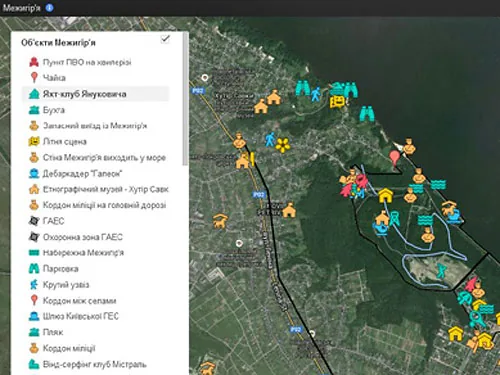Screen dimensions: 500x375
Task: Click the teal icon beside Яхт-клуб Януковича
Action: (x=34, y=94)
